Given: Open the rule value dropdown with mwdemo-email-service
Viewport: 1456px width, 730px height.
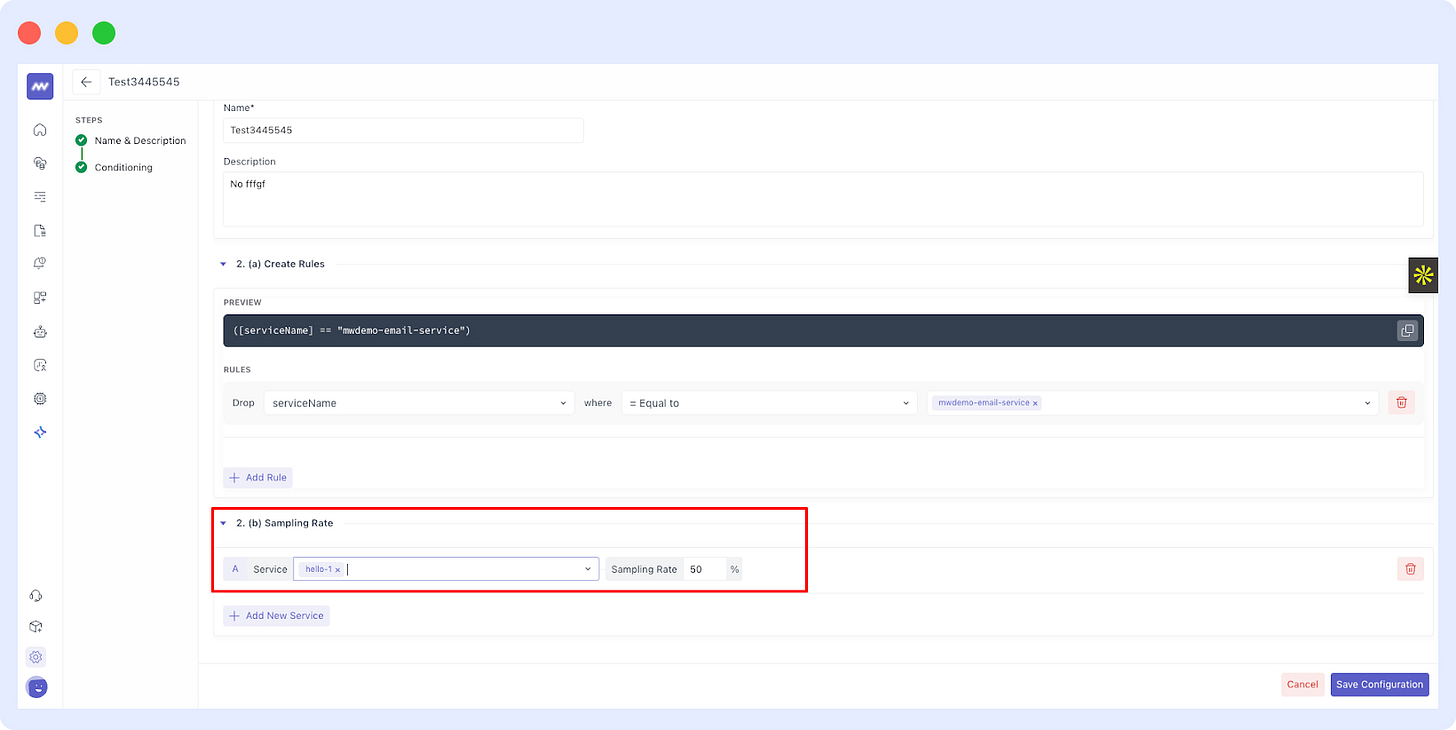Looking at the screenshot, I should click(1153, 403).
